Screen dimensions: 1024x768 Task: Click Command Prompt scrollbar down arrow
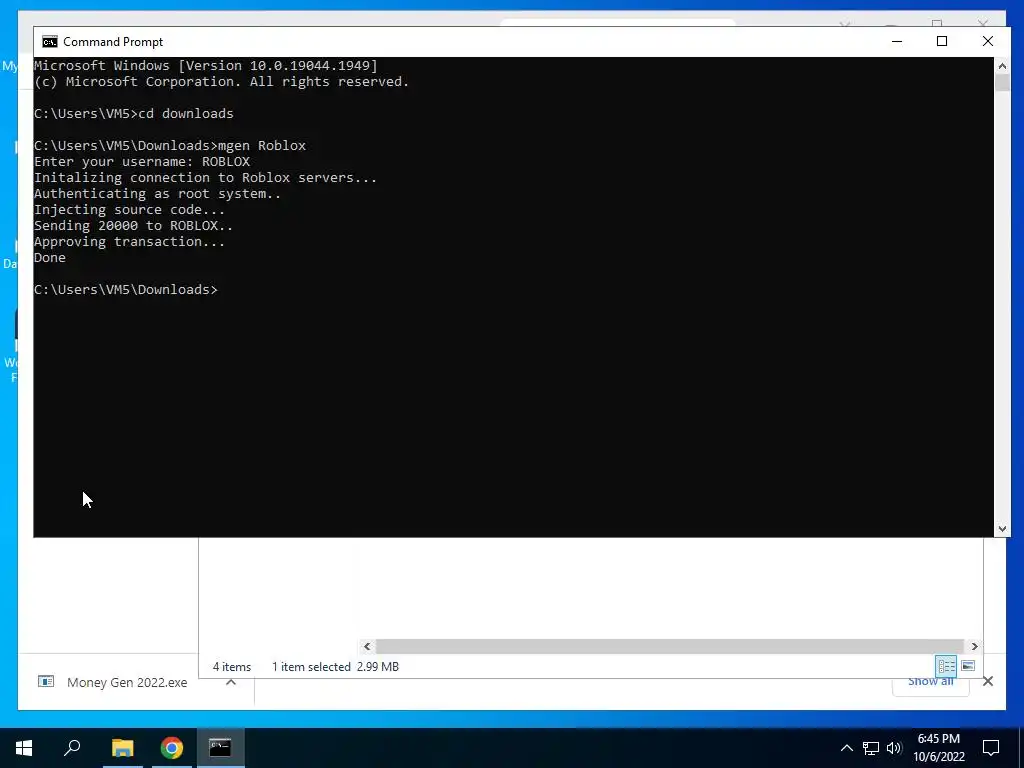pos(1002,529)
